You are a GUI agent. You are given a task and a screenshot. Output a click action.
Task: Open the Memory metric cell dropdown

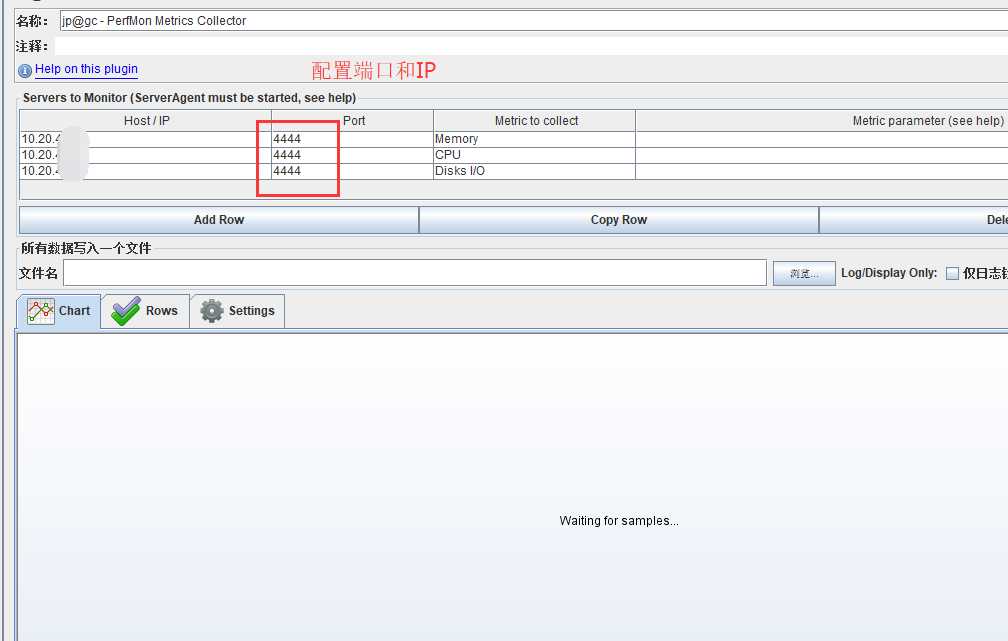tap(534, 139)
